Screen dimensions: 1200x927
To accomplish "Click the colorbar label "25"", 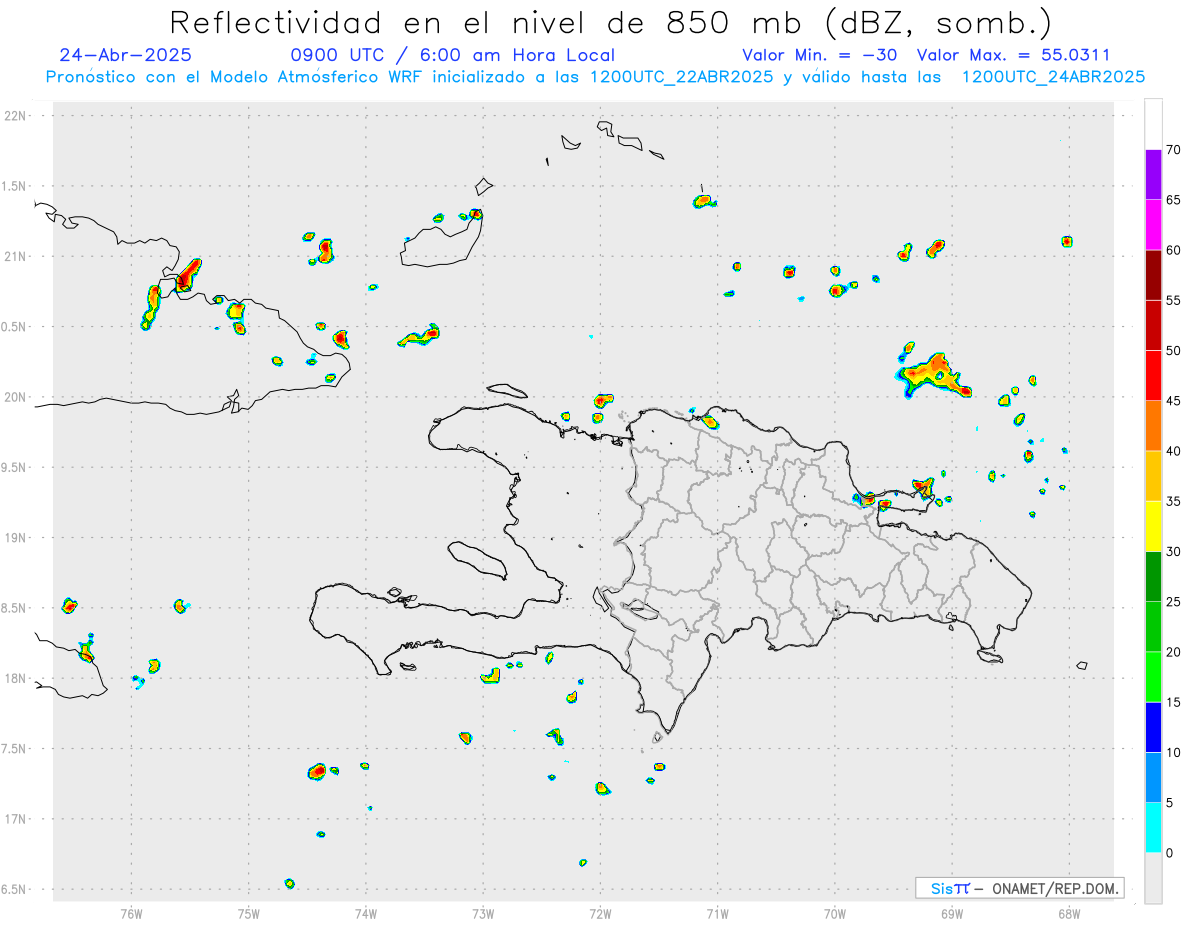I will (x=1174, y=602).
